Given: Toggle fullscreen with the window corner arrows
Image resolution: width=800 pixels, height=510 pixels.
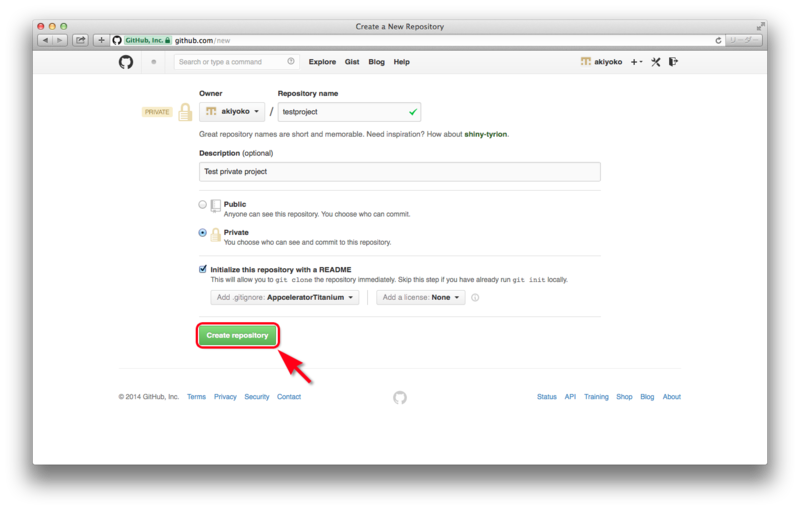Looking at the screenshot, I should pyautogui.click(x=761, y=26).
